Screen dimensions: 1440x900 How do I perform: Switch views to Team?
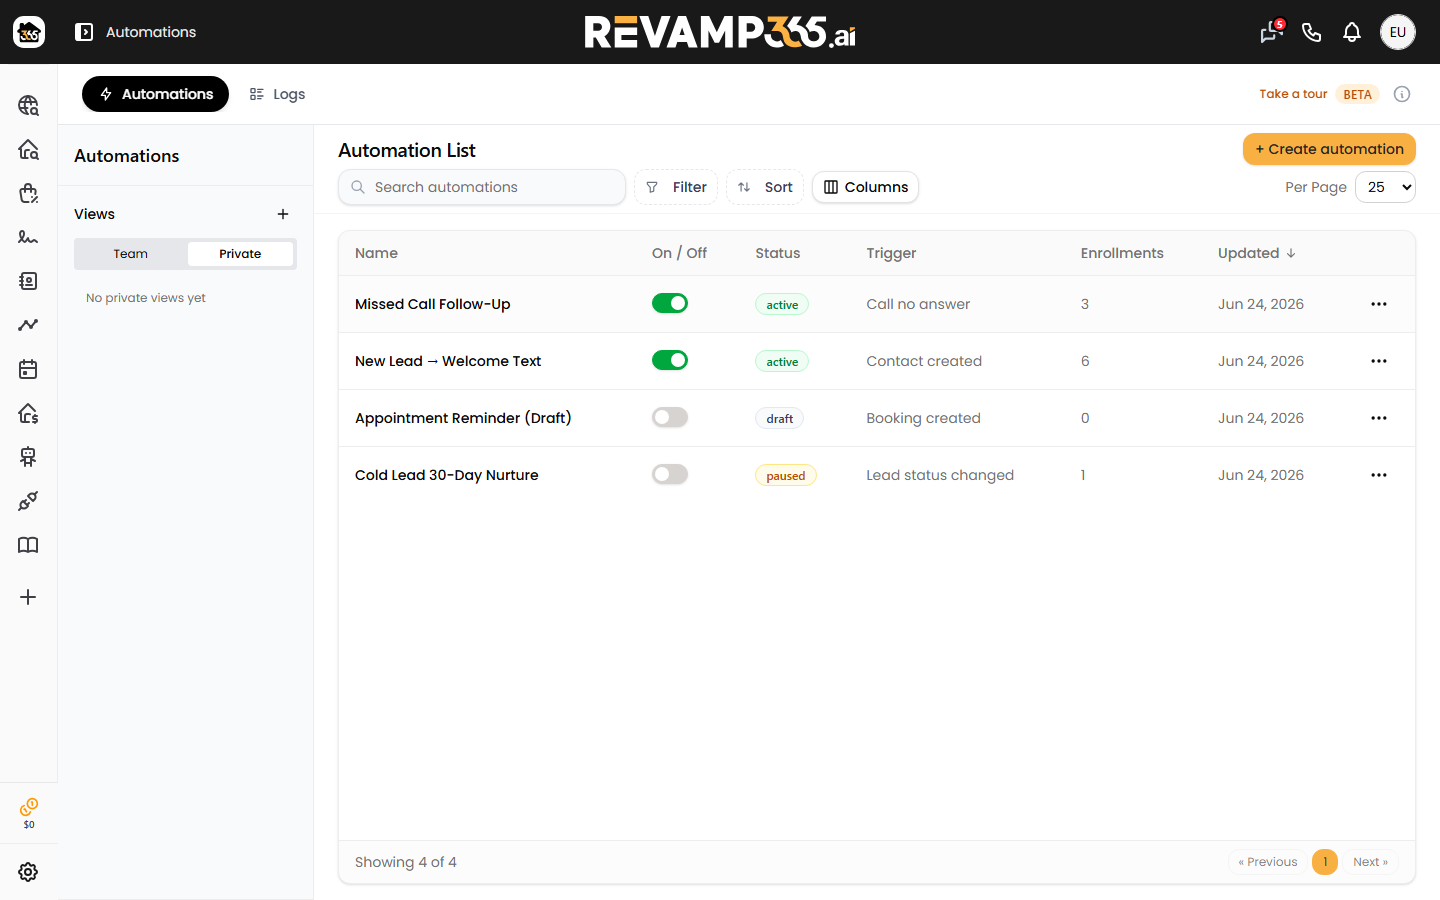(130, 254)
